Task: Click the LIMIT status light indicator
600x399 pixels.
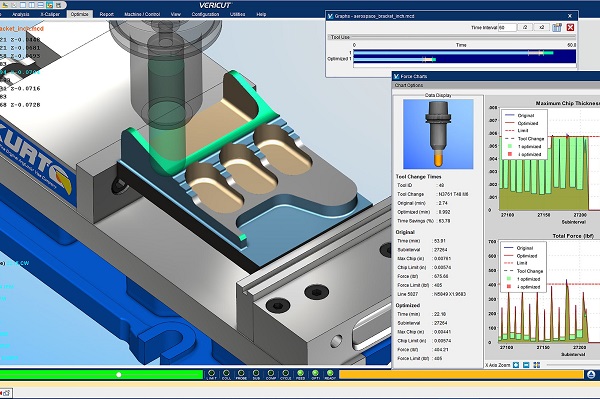Action: 211,373
